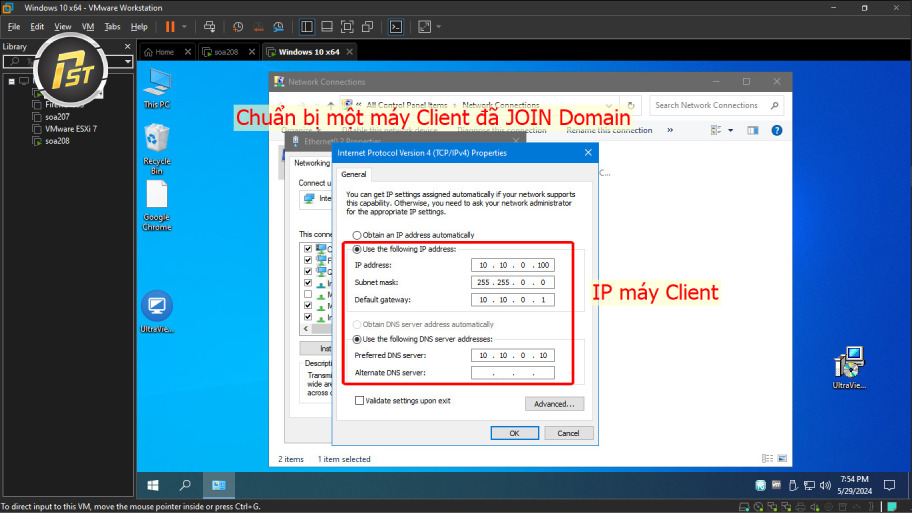Open the power options arrow beside Pause

click(184, 27)
